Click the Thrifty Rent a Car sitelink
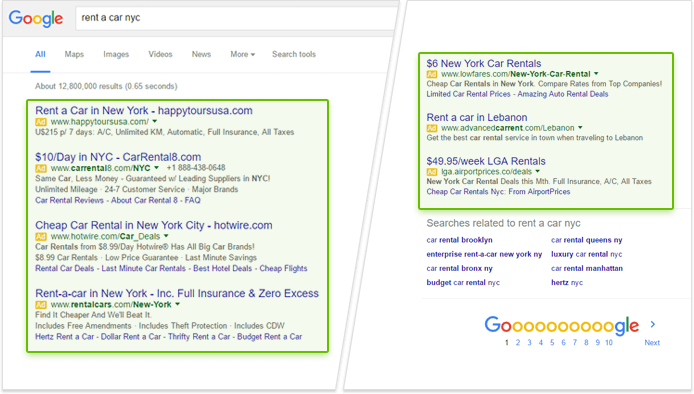694x394 pixels. coord(199,337)
